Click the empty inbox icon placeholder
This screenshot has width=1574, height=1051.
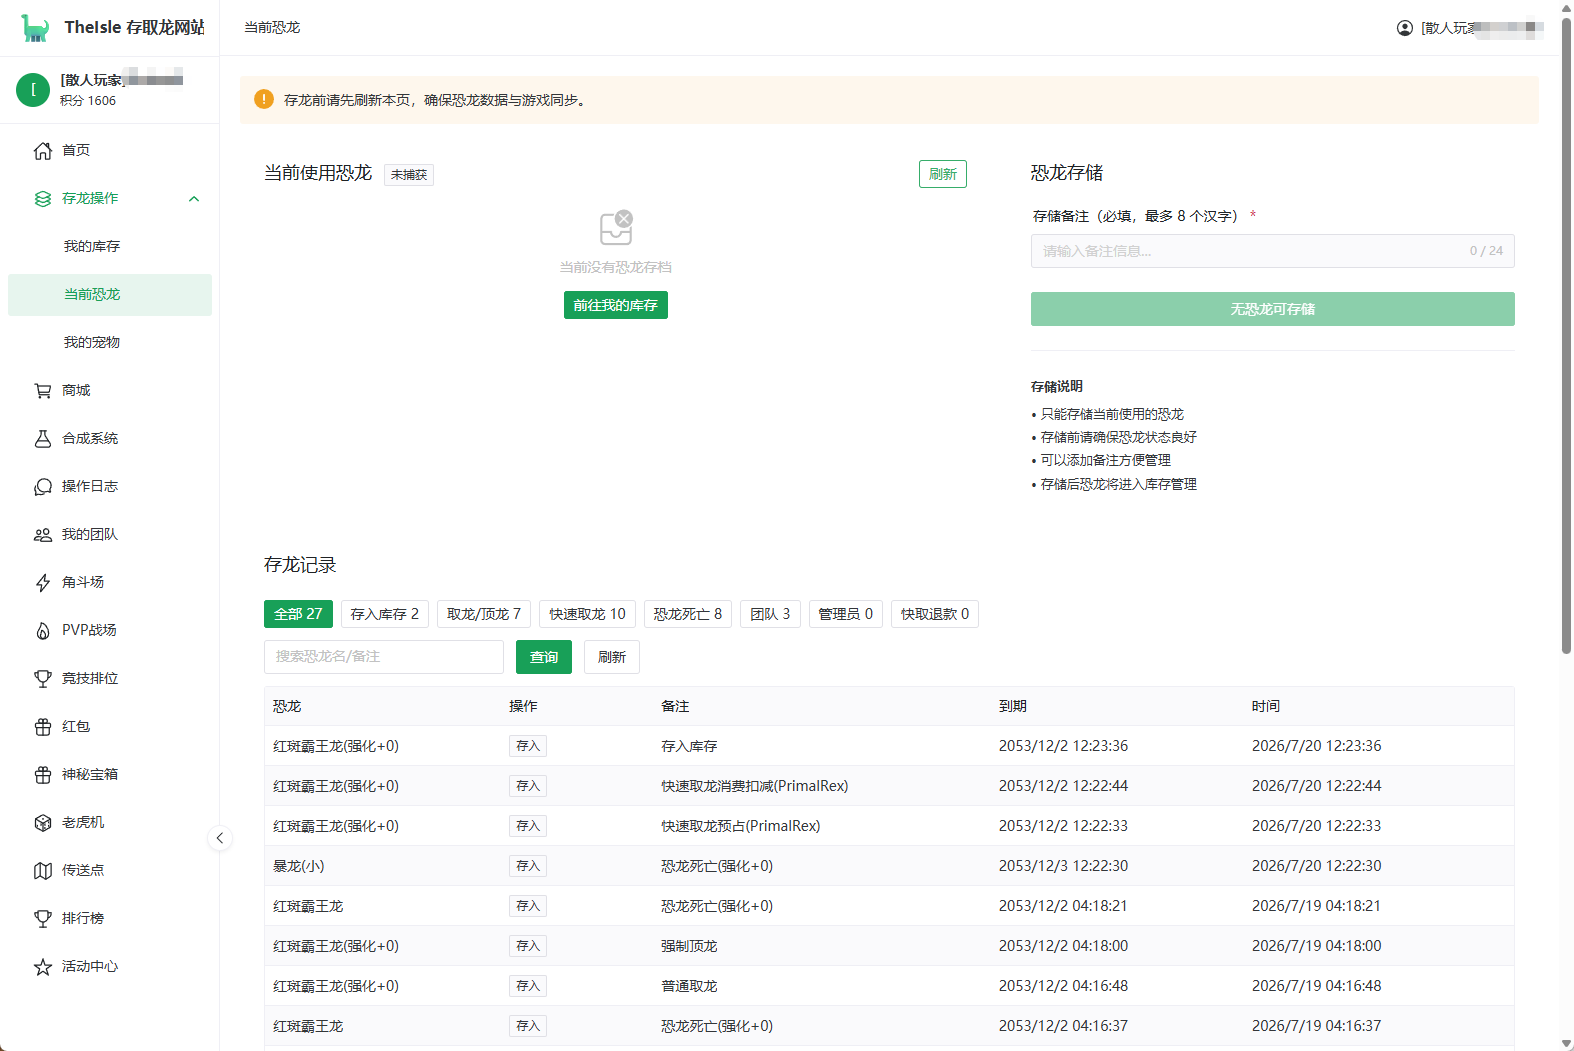pos(616,228)
